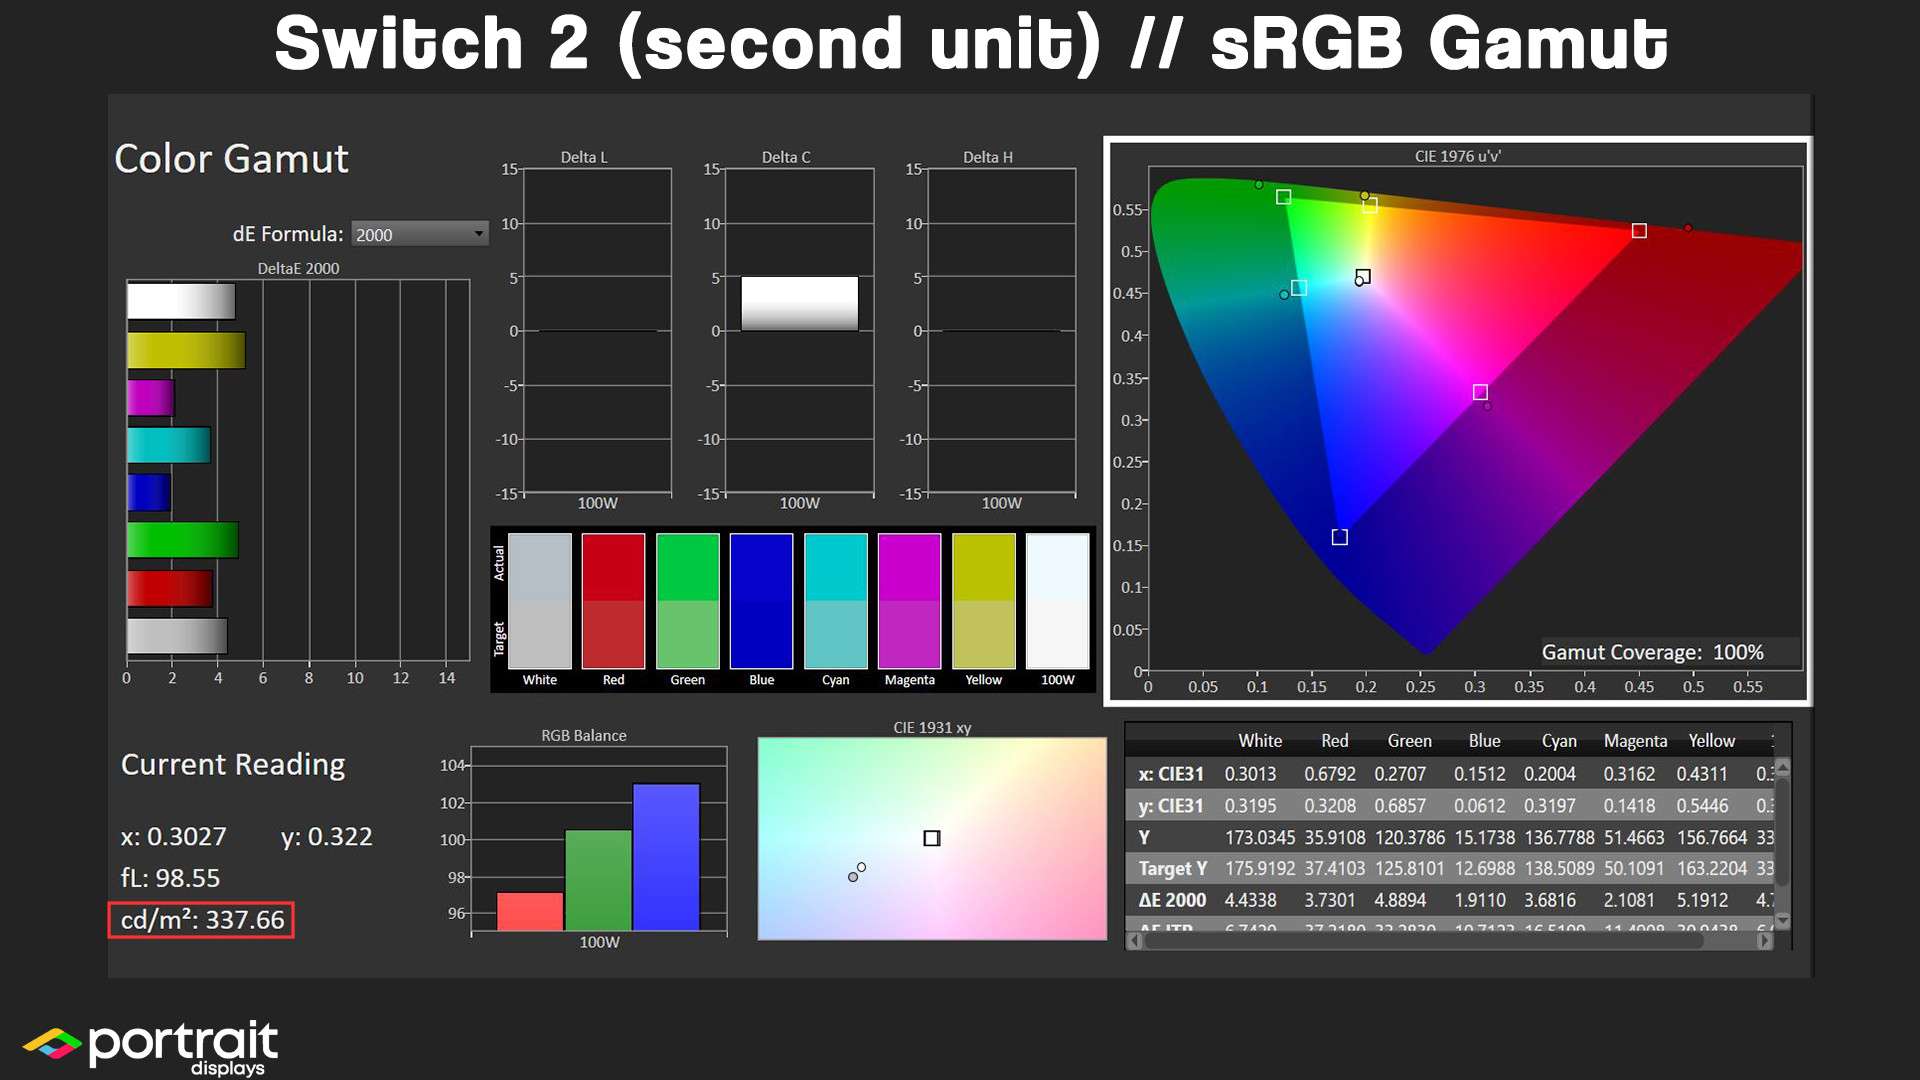Screen dimensions: 1920x1080
Task: Click the green bar in the RGB Balance chart
Action: 598,880
